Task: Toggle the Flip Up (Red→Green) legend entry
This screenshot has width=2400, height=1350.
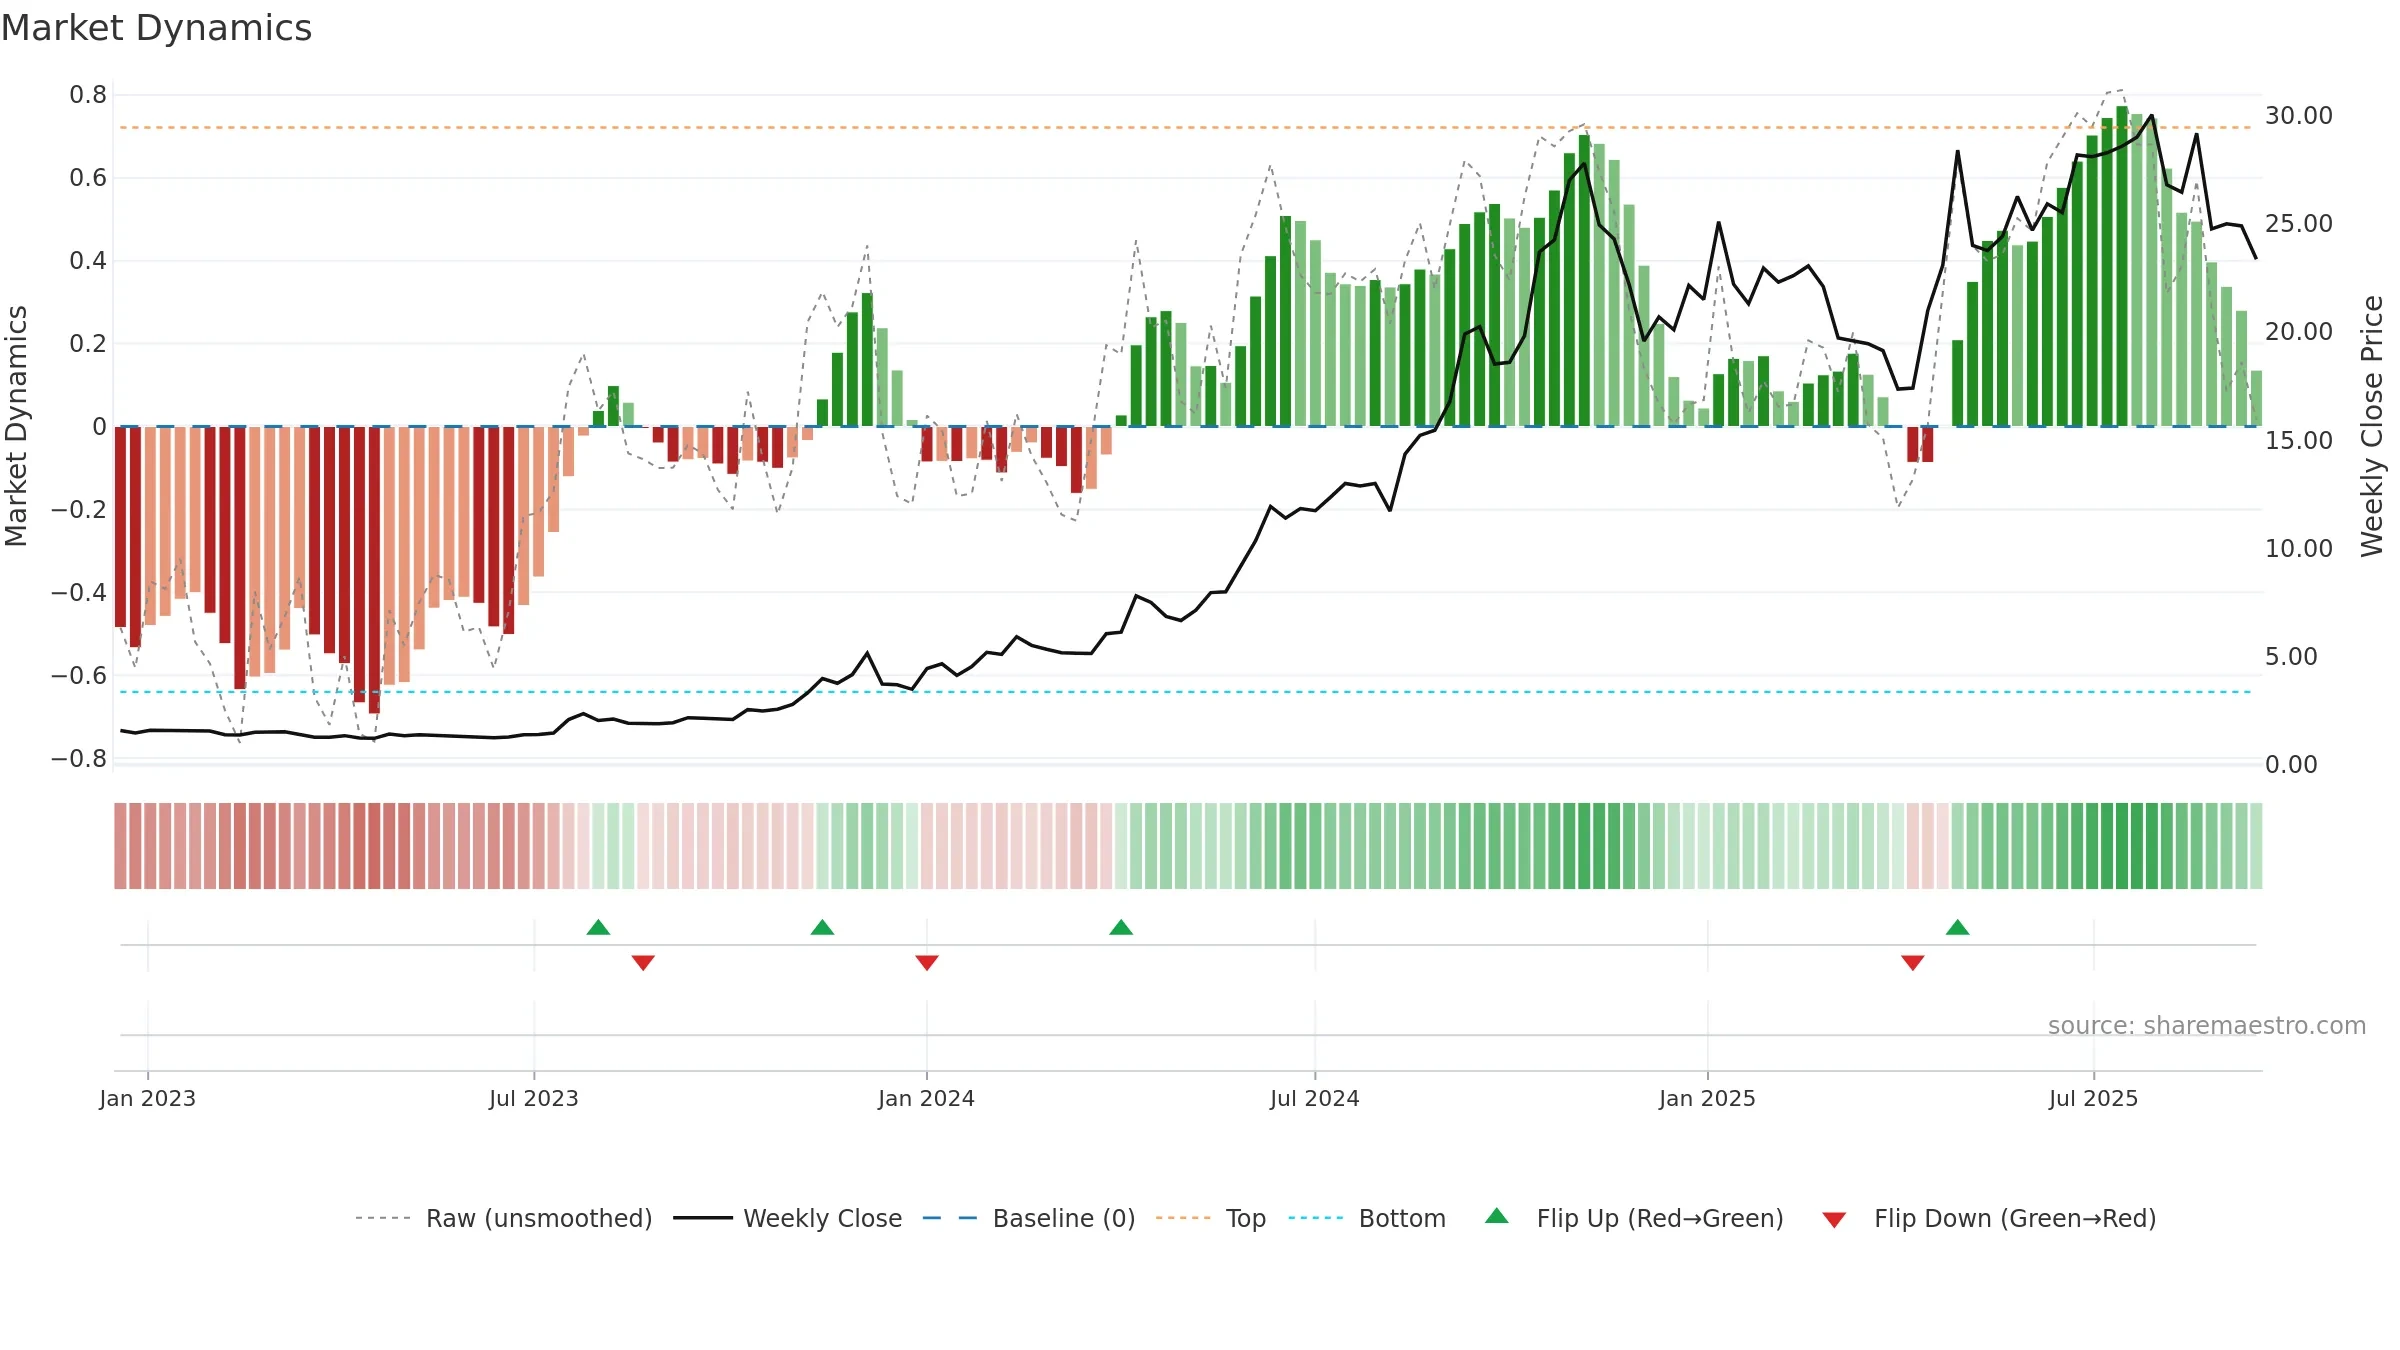Action: tap(1634, 1218)
